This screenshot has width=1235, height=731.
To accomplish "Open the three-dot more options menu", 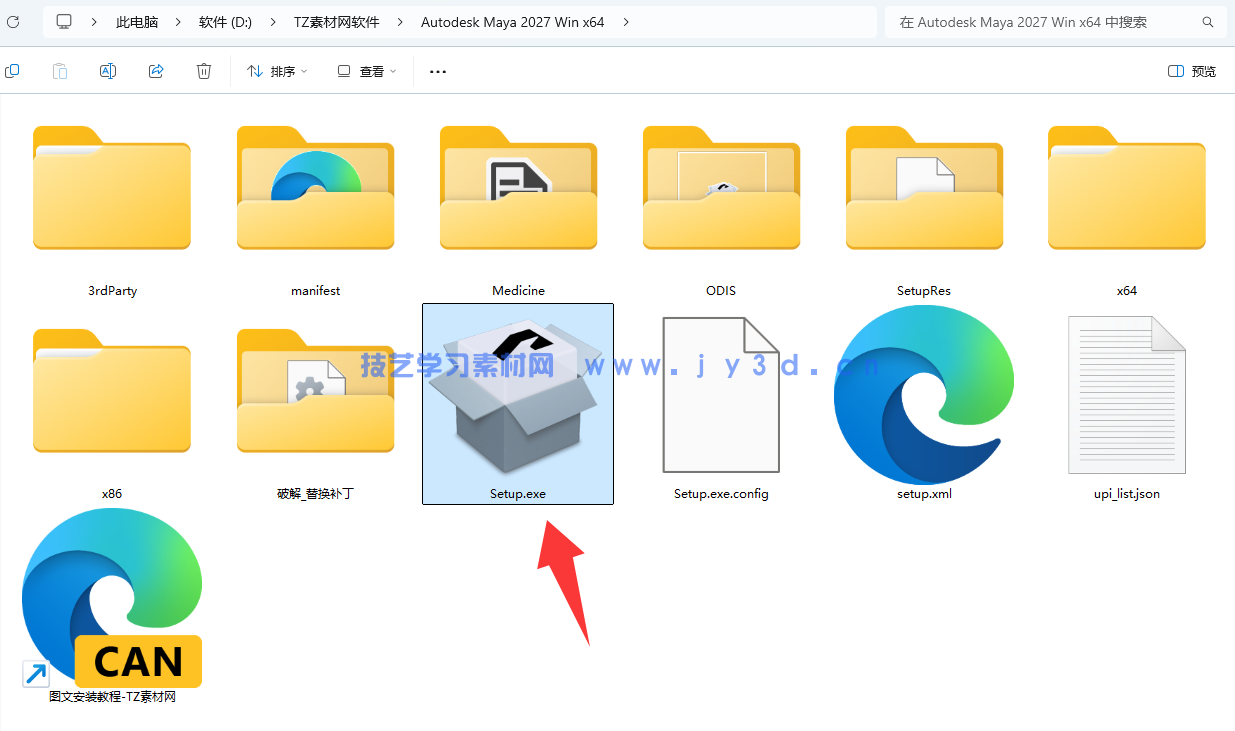I will point(437,71).
